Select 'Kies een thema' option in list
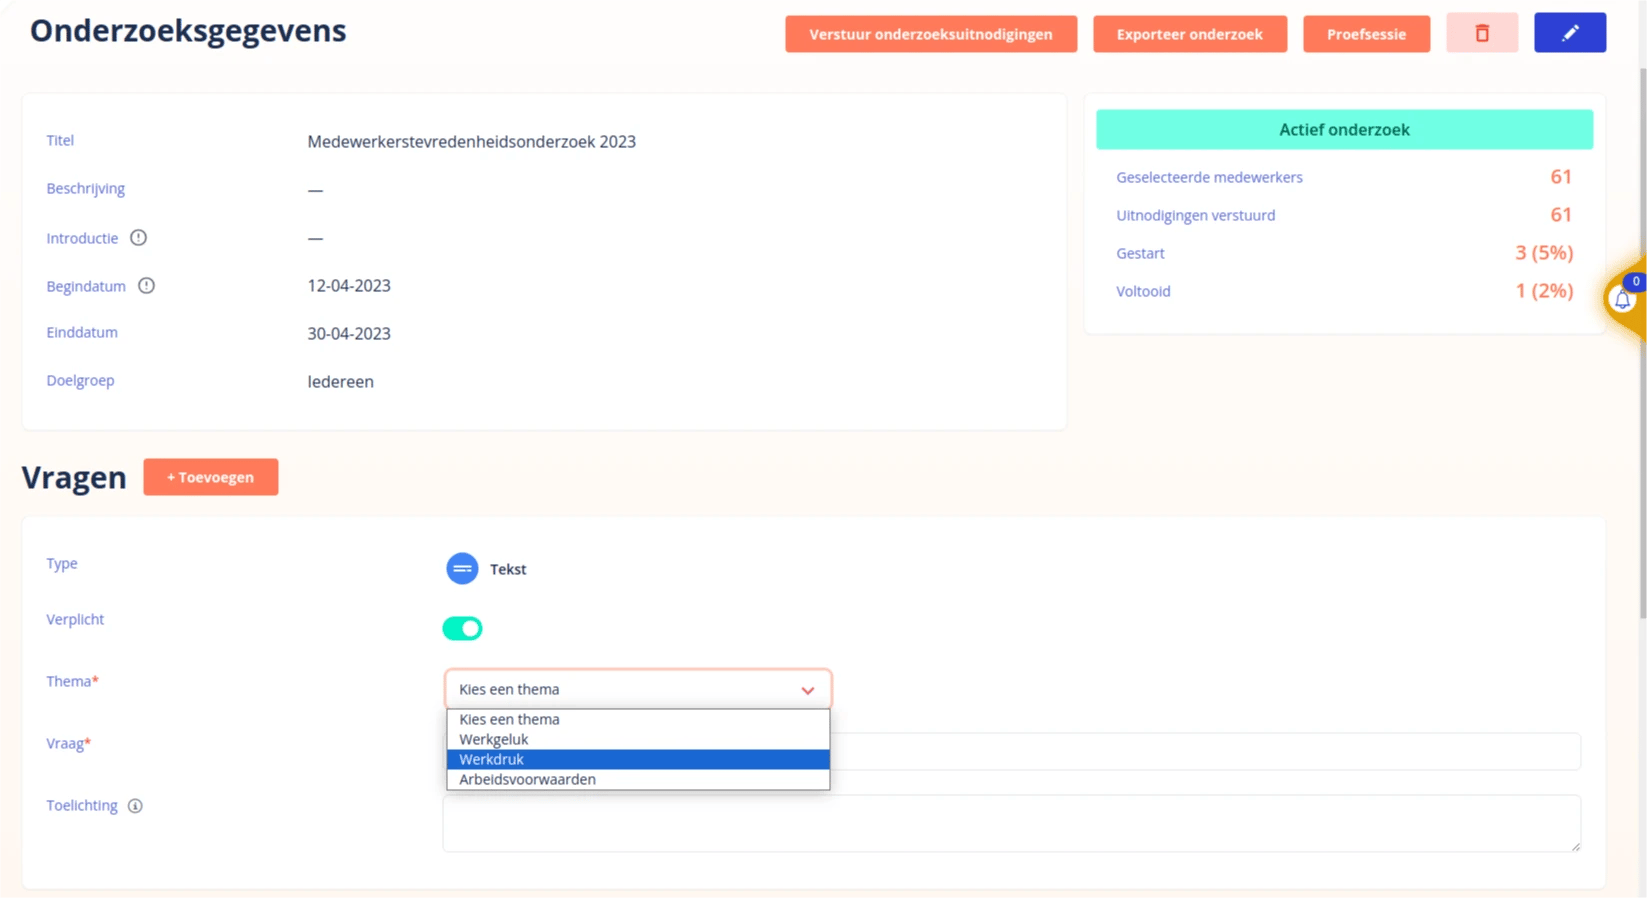The width and height of the screenshot is (1647, 898). point(638,719)
